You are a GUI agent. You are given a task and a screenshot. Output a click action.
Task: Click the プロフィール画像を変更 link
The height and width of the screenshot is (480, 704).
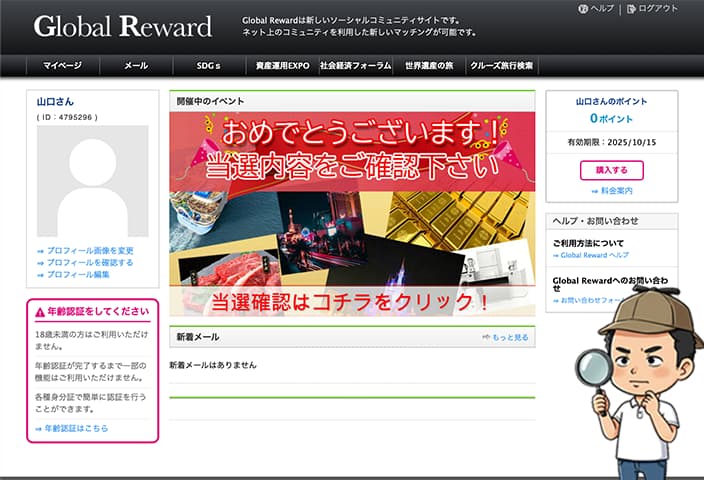click(x=90, y=251)
